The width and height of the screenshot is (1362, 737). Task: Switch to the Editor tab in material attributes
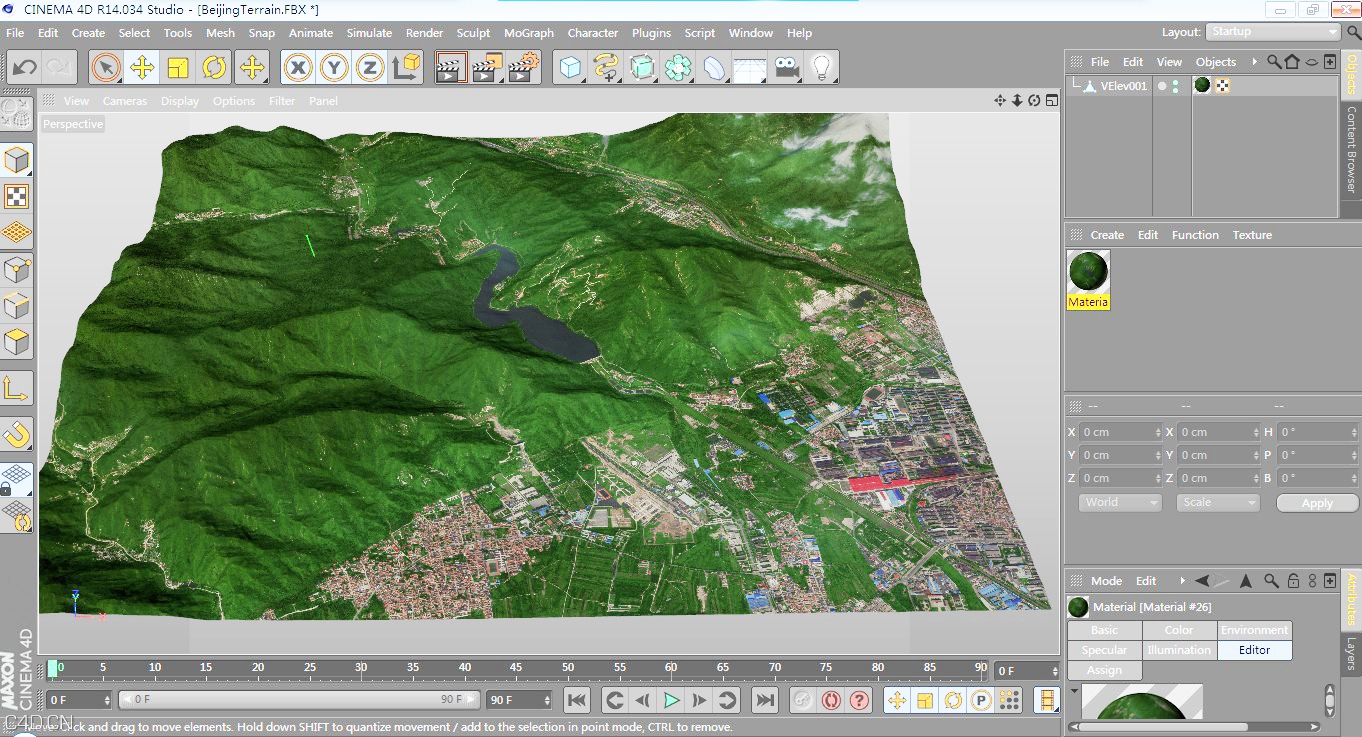1254,650
